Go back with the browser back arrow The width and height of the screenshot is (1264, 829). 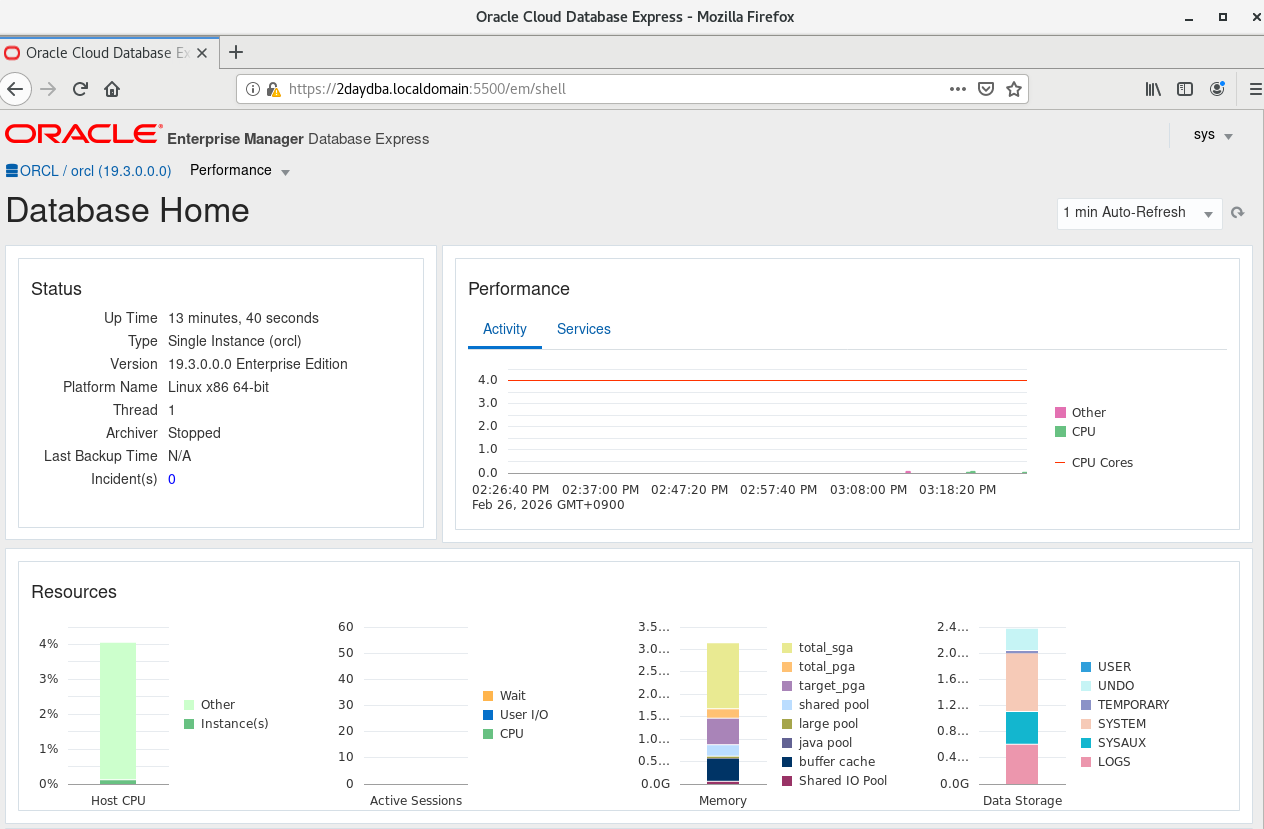point(13,89)
